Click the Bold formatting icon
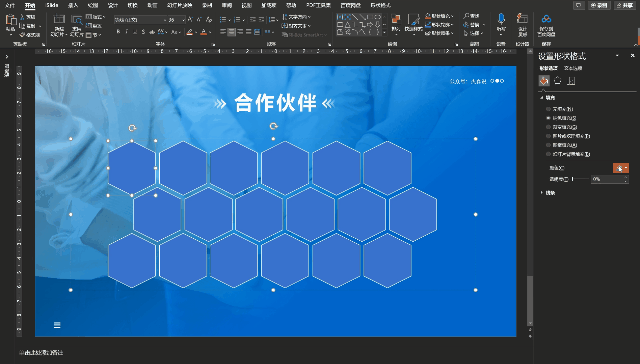 [x=118, y=32]
